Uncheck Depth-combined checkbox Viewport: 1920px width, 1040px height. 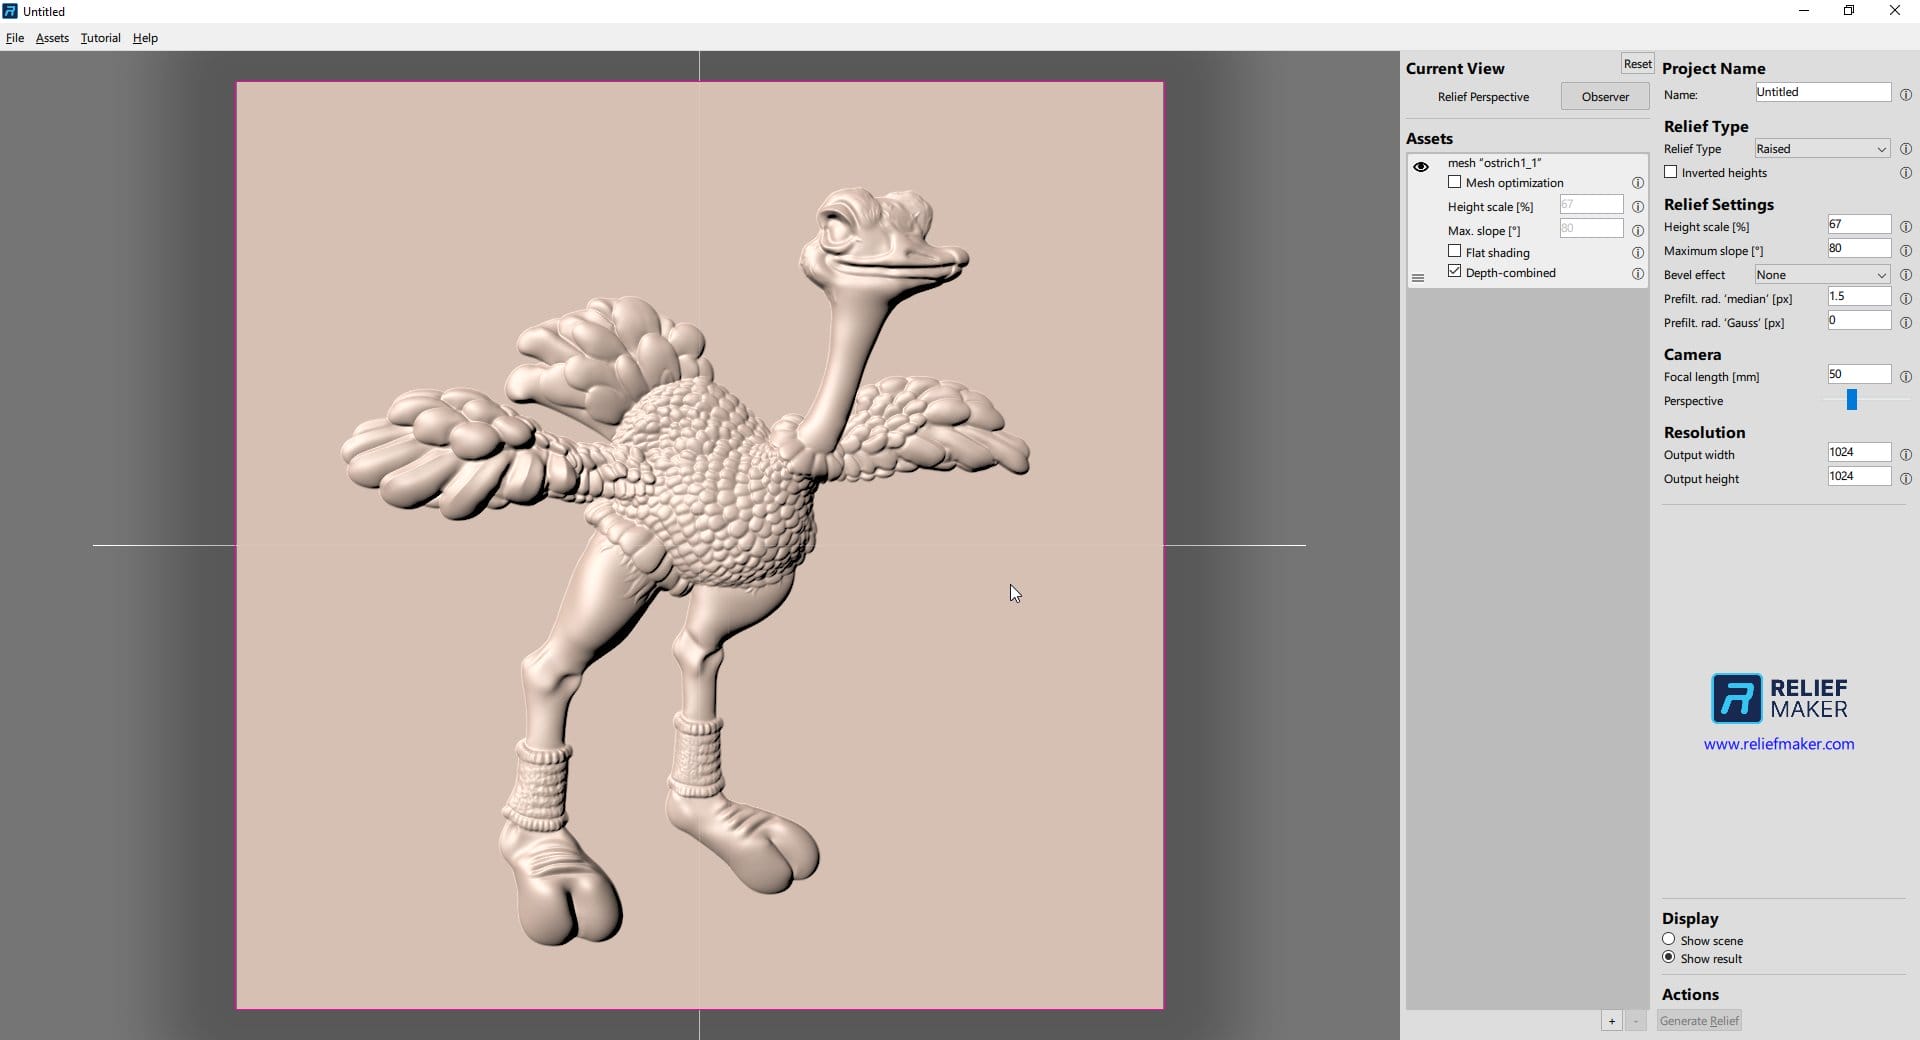click(x=1455, y=272)
